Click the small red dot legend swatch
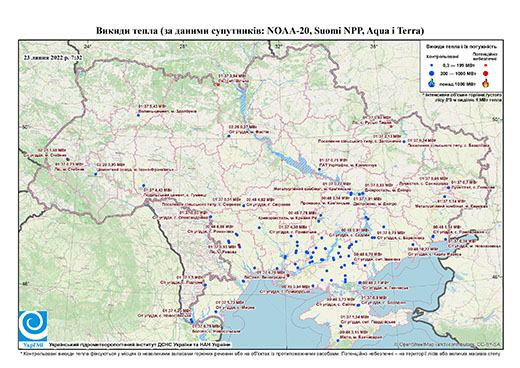The height and width of the screenshot is (368, 520). (486, 65)
